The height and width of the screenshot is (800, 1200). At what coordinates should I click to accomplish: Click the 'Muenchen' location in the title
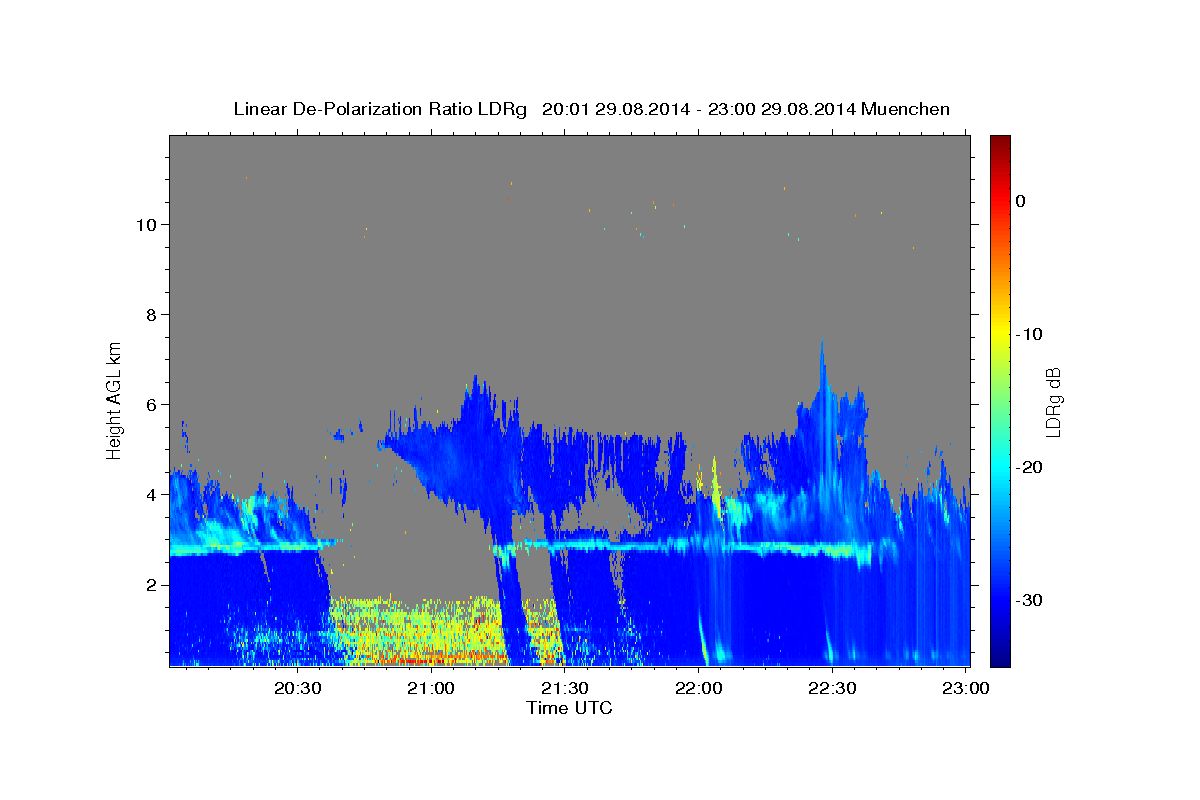tap(908, 109)
